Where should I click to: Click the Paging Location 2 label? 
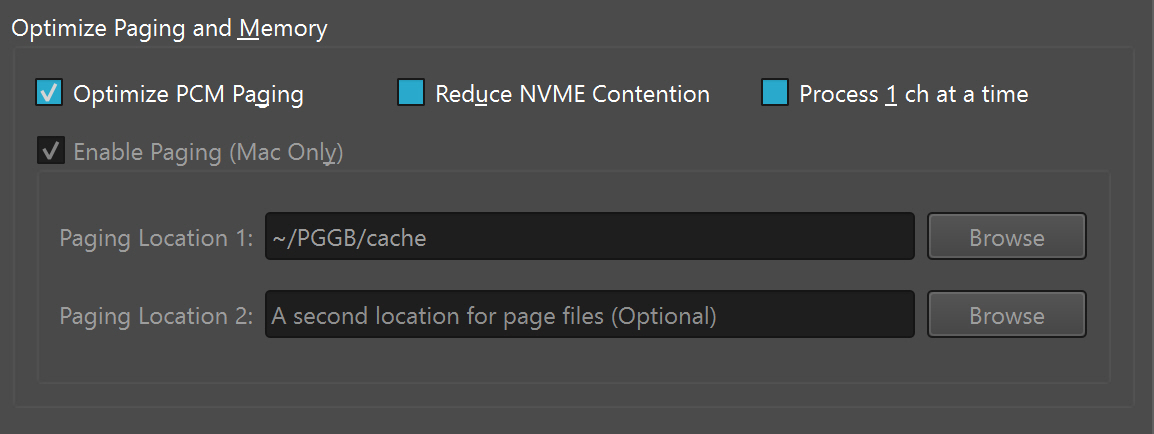[x=157, y=316]
